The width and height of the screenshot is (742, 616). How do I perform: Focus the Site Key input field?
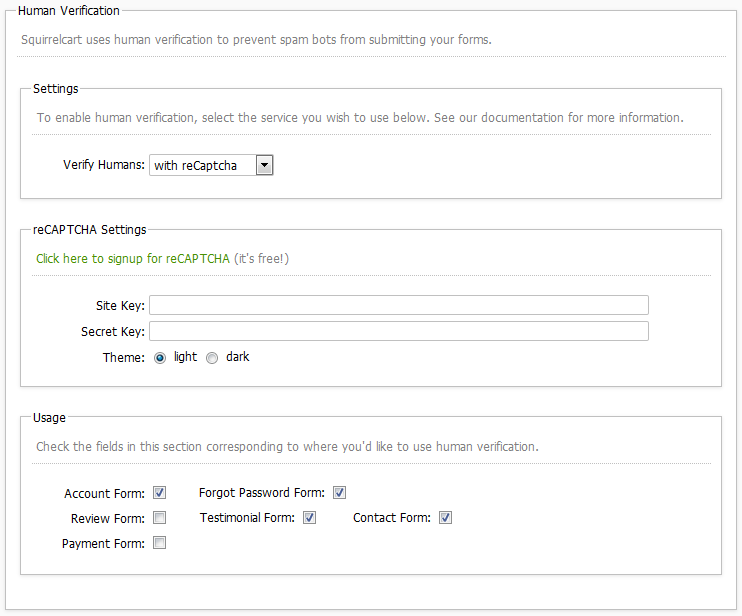[398, 305]
